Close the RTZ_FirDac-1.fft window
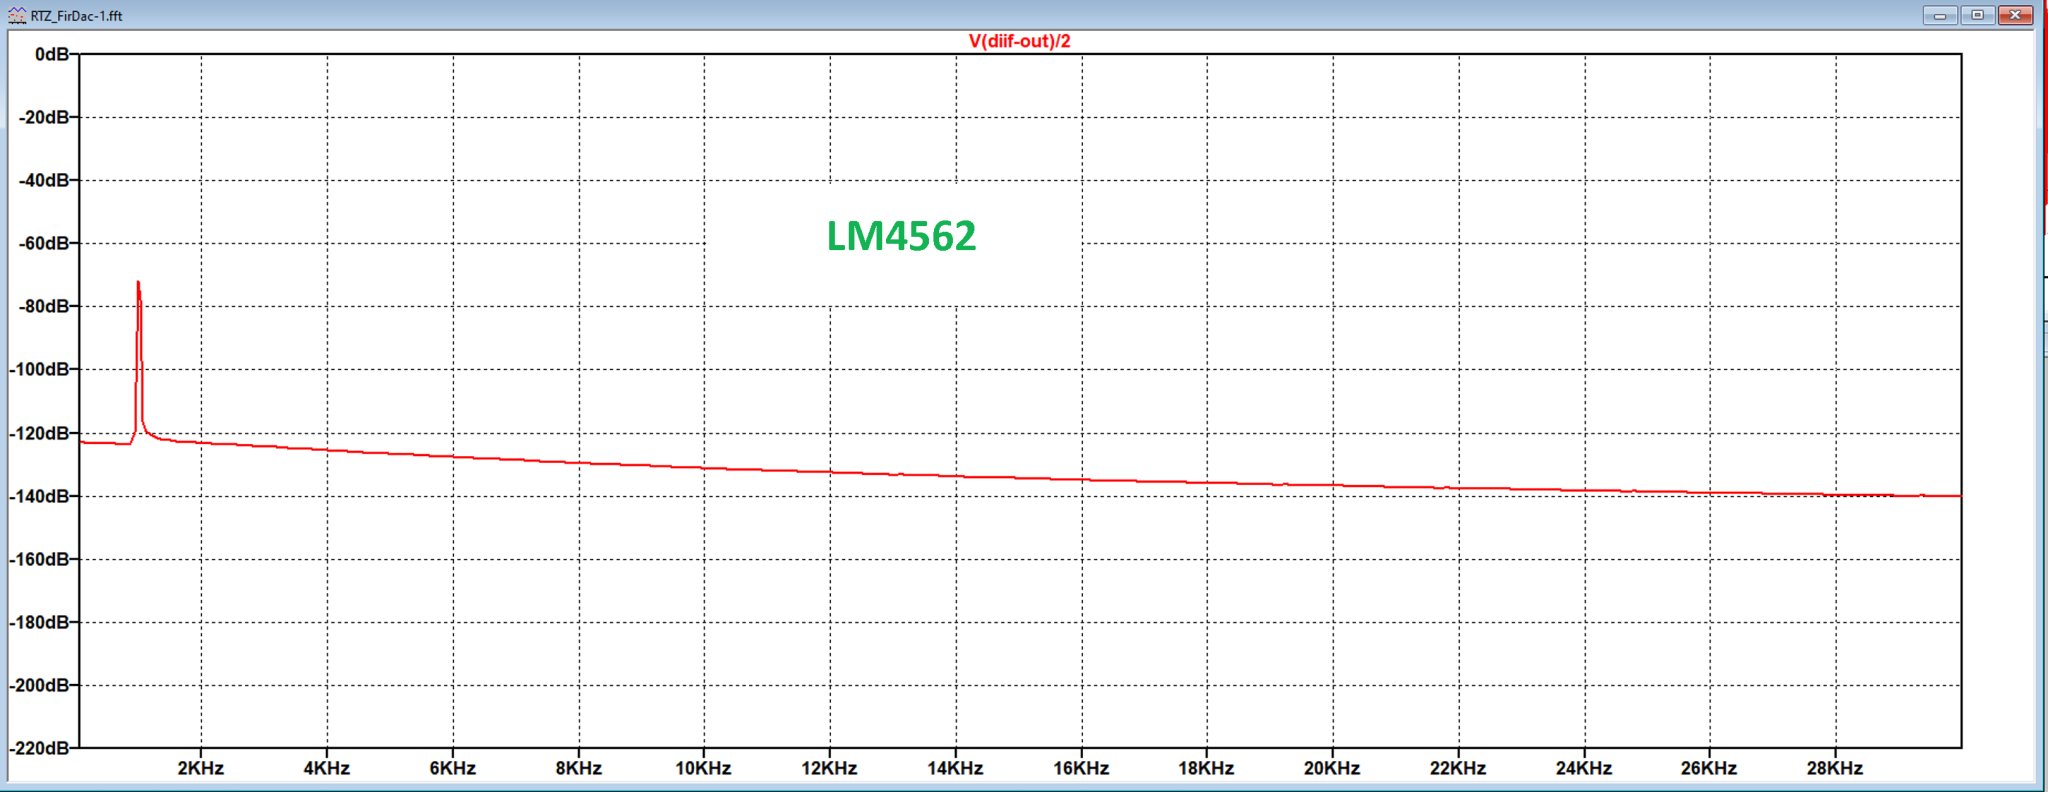The image size is (2048, 792). coord(2015,15)
